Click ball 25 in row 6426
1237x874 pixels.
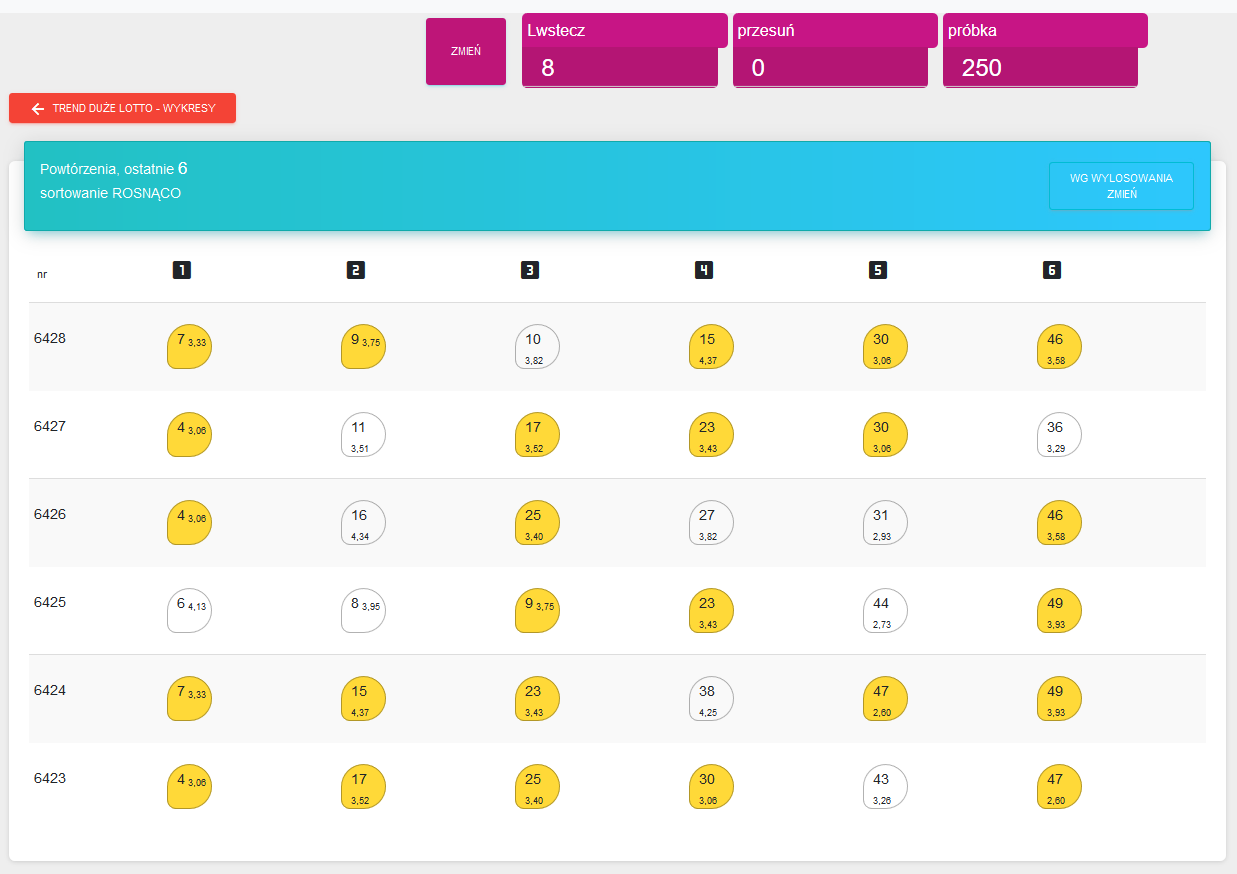coord(537,522)
